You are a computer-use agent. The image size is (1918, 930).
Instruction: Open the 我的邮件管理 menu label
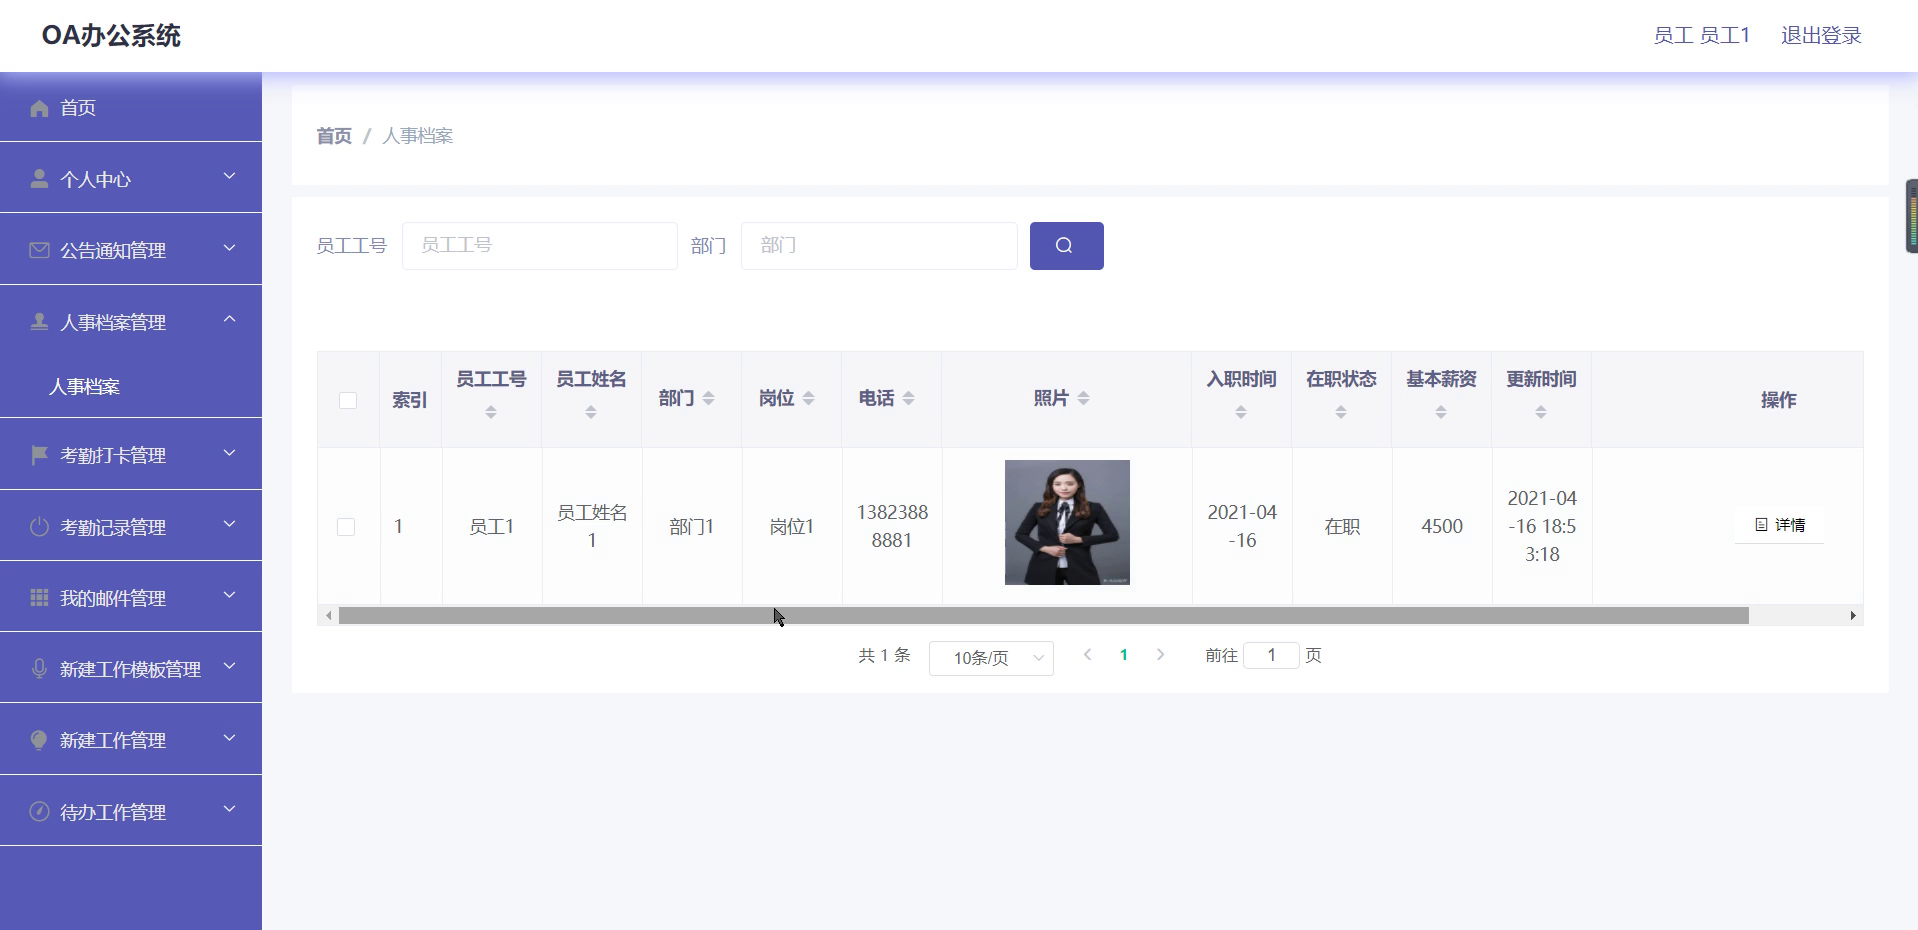(x=113, y=598)
